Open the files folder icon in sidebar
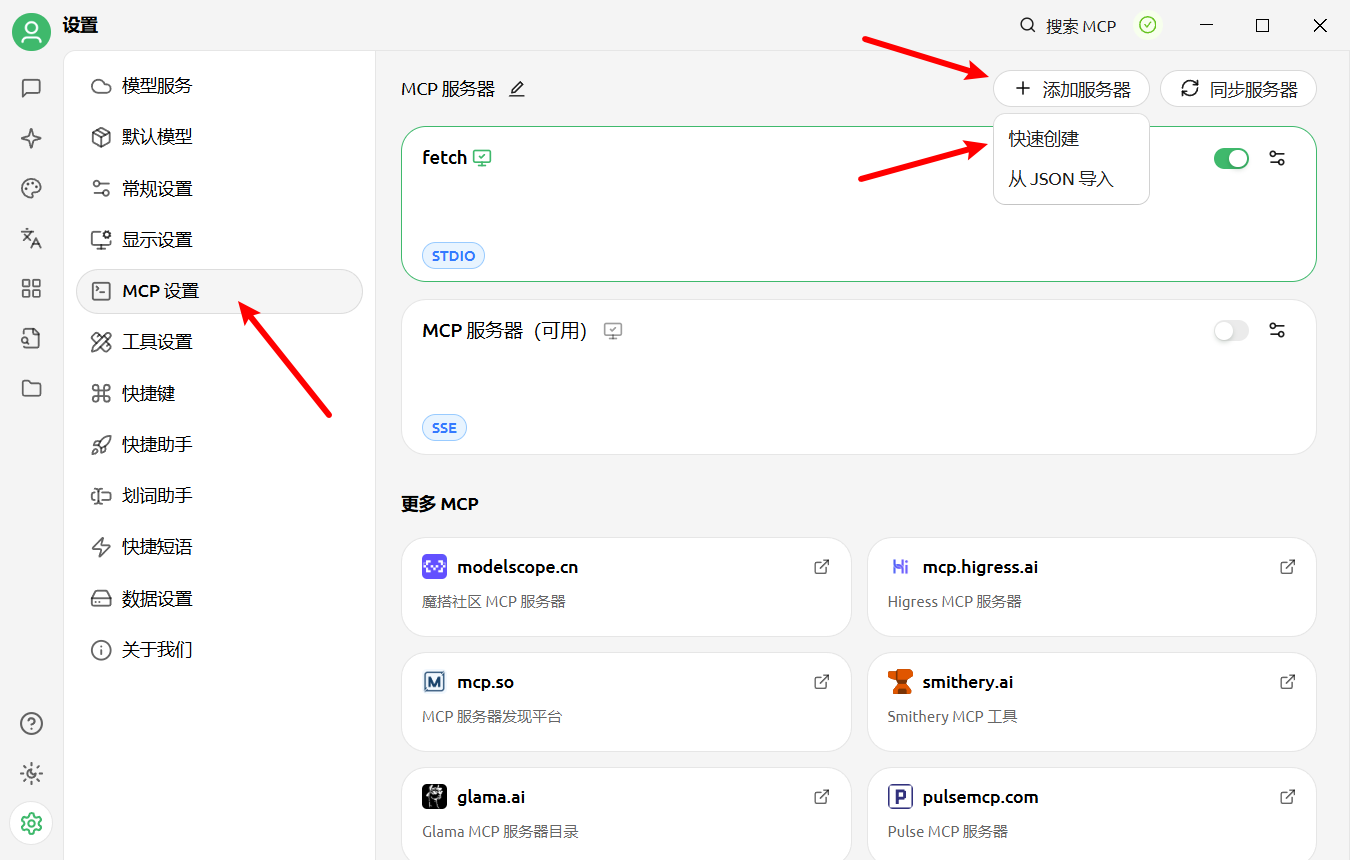 [31, 390]
